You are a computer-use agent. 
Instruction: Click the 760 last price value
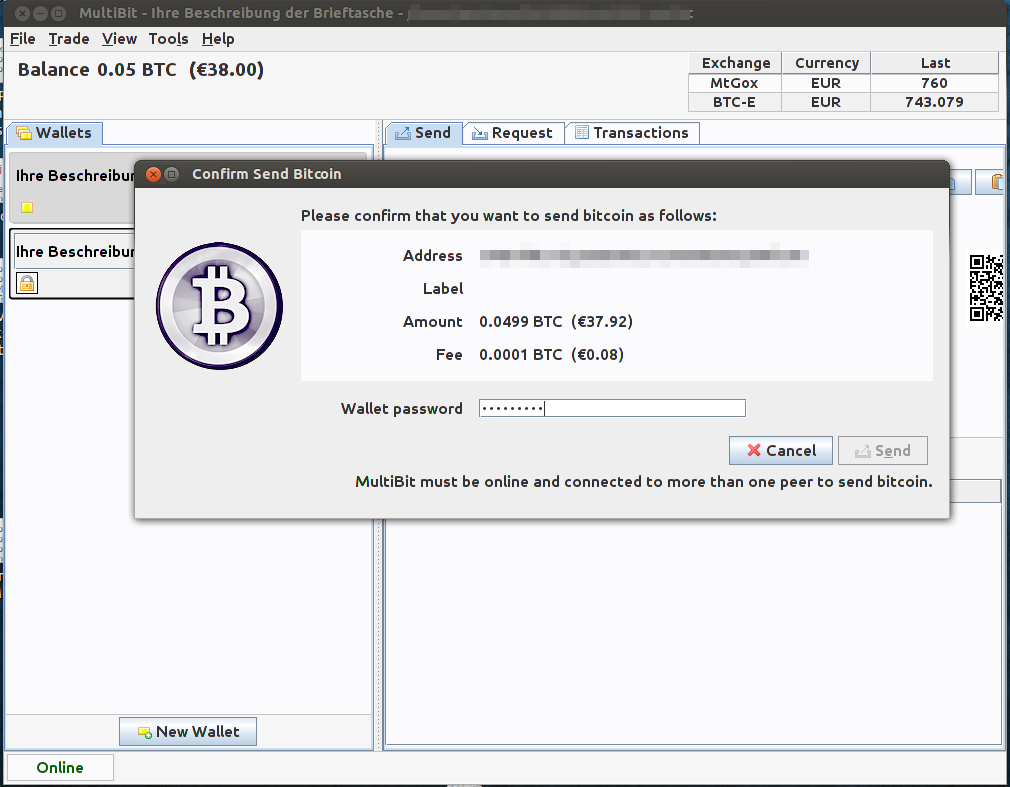935,83
